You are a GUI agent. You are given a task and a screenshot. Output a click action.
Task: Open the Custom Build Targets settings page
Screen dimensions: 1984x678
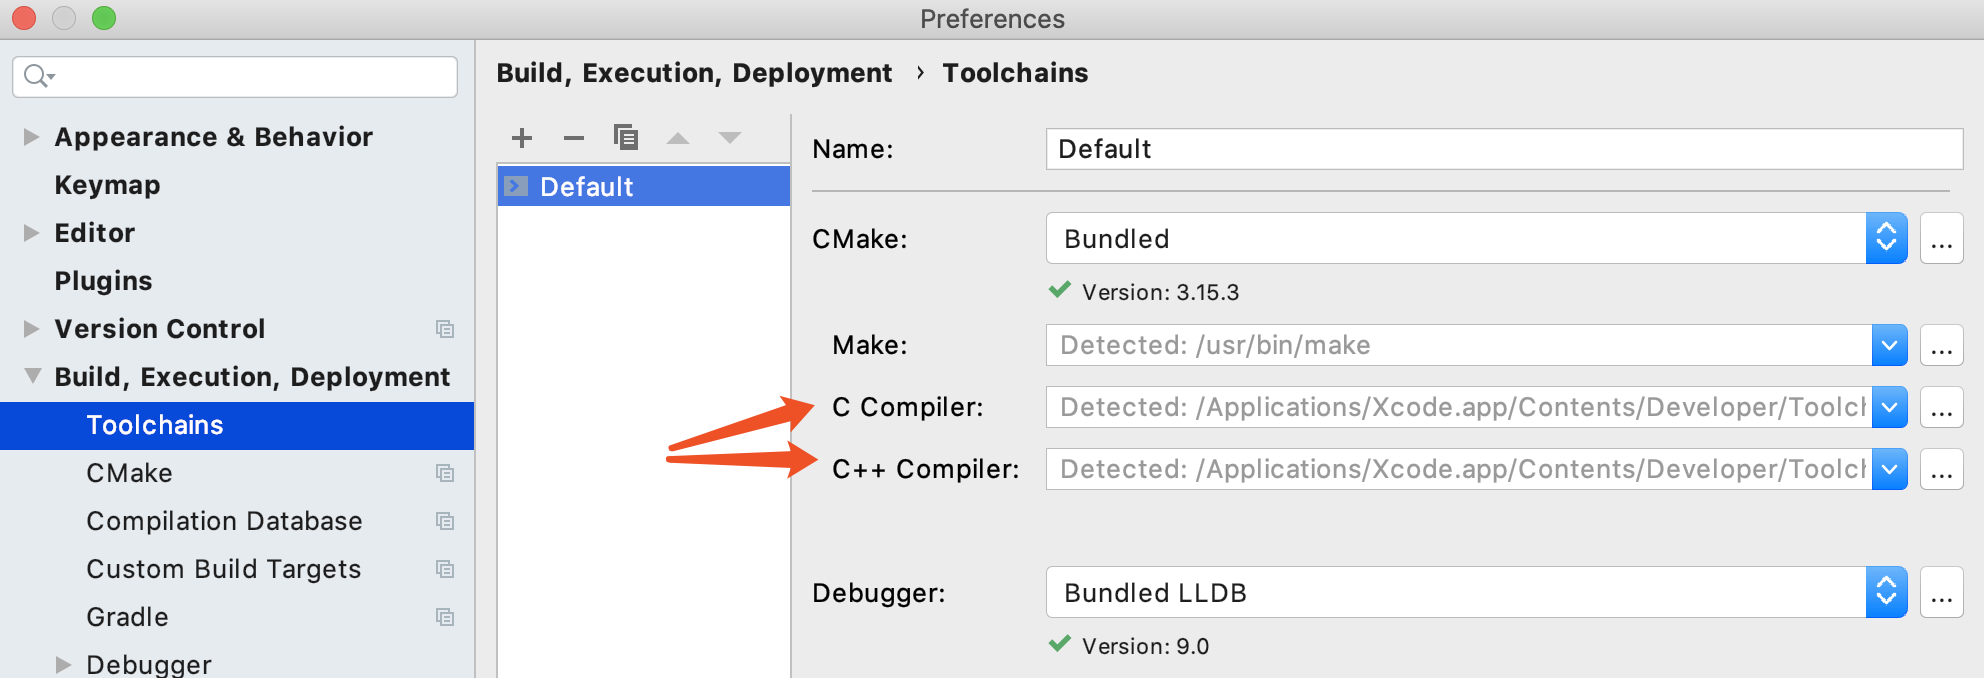223,568
